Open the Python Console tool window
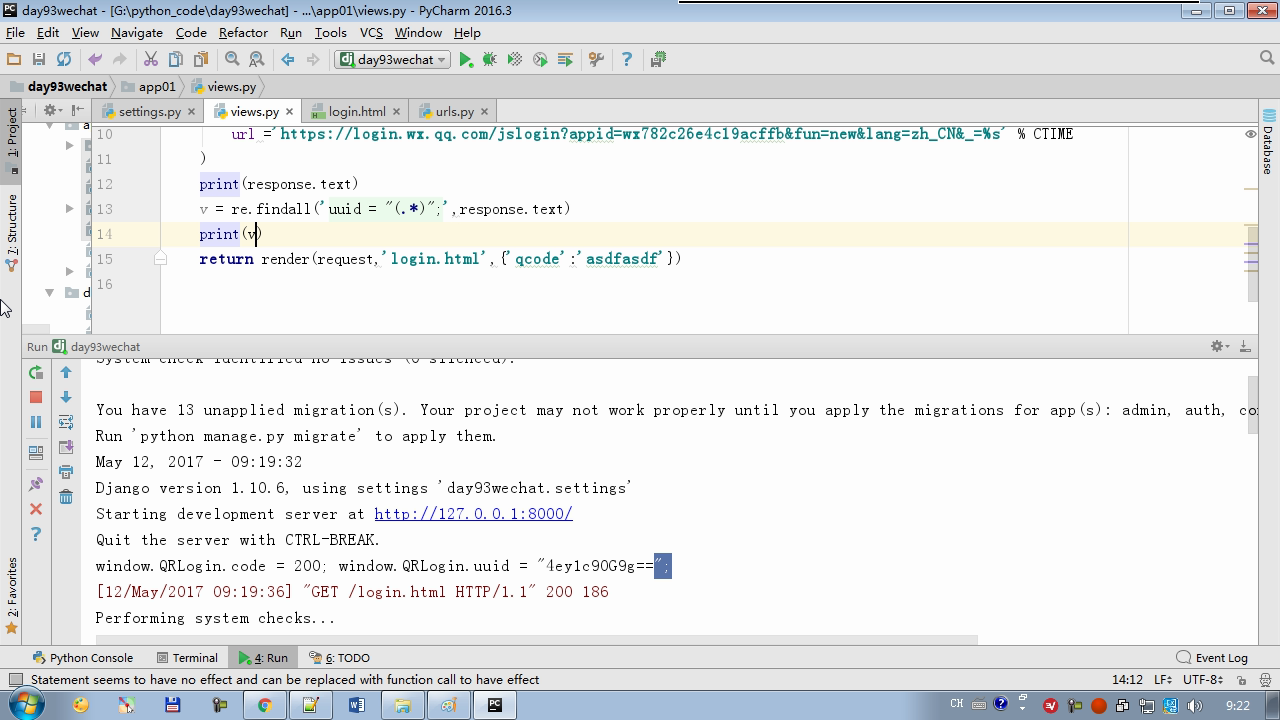This screenshot has width=1280, height=720. point(83,658)
